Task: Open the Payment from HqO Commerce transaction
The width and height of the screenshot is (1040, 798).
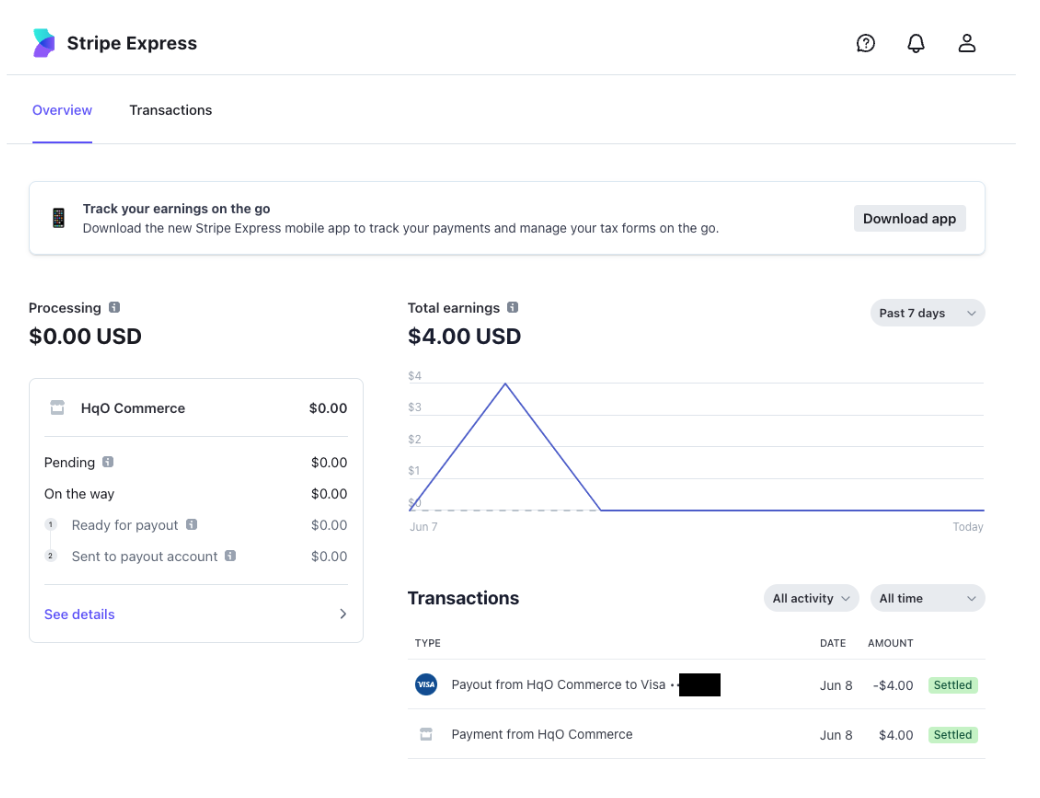Action: [541, 734]
